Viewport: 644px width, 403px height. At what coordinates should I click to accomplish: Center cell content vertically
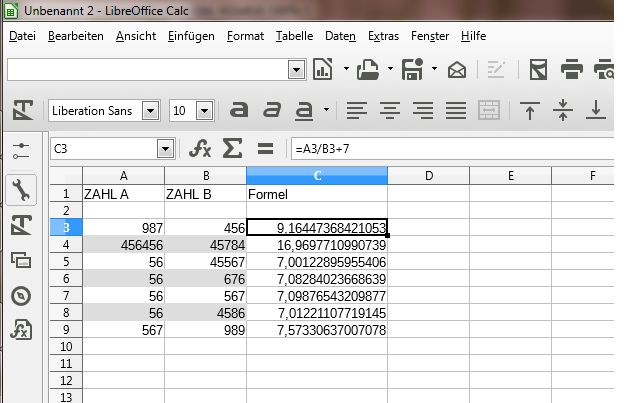point(563,110)
